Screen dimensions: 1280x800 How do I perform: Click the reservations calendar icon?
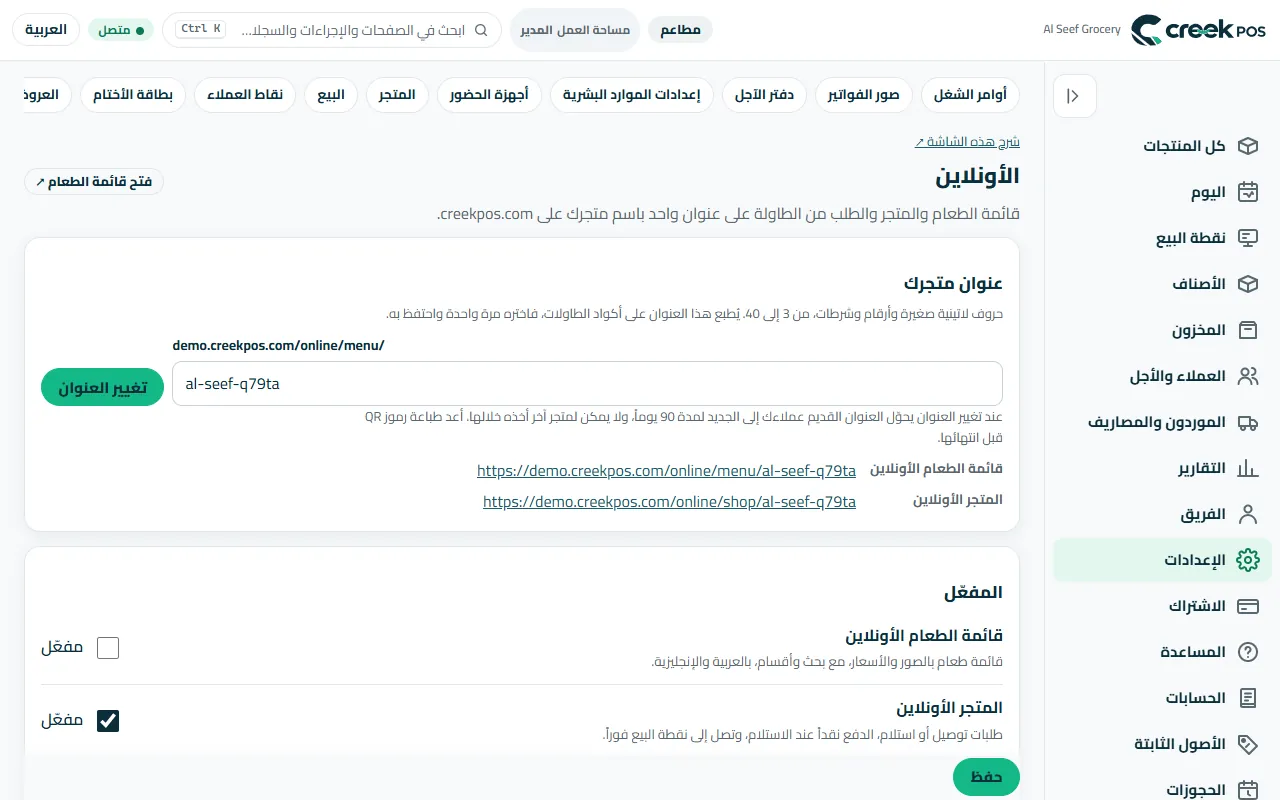[1247, 790]
